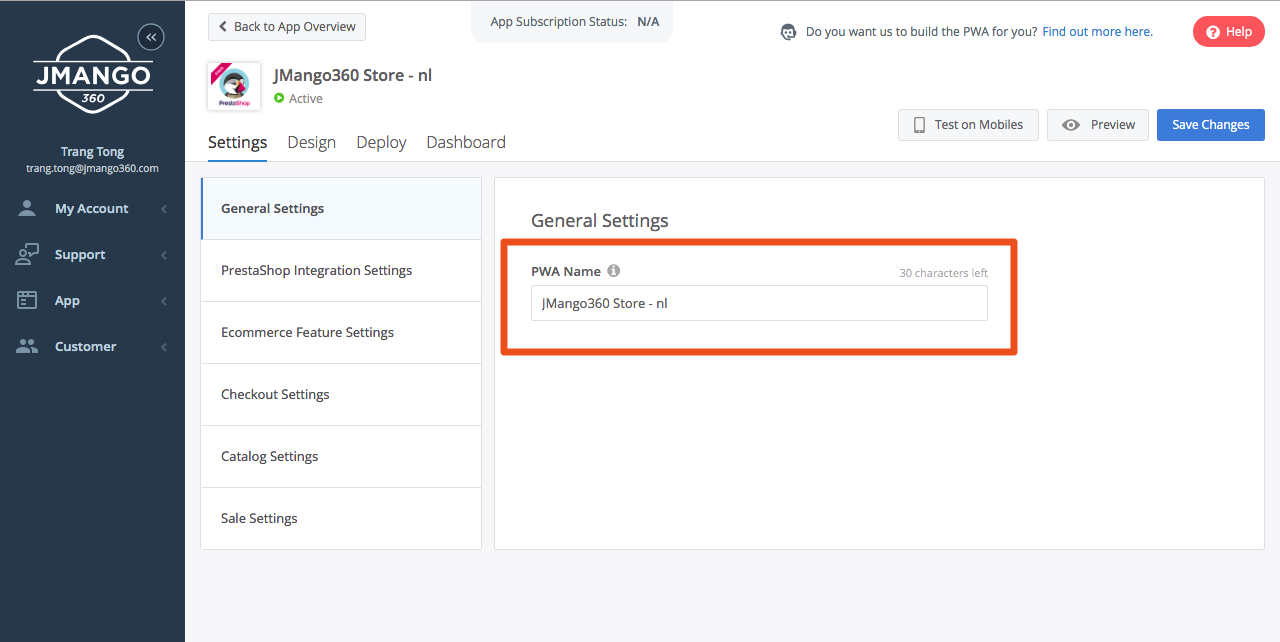Click the PWA Name info icon
1280x642 pixels.
[614, 271]
